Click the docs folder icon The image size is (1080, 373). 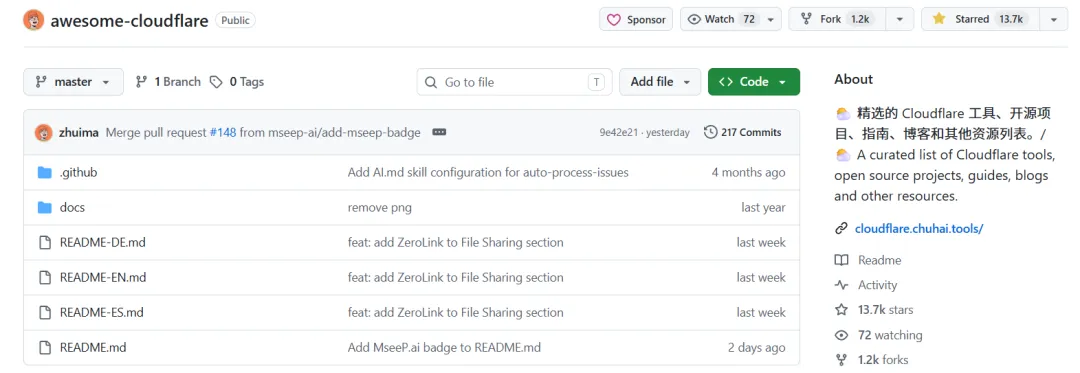point(45,207)
